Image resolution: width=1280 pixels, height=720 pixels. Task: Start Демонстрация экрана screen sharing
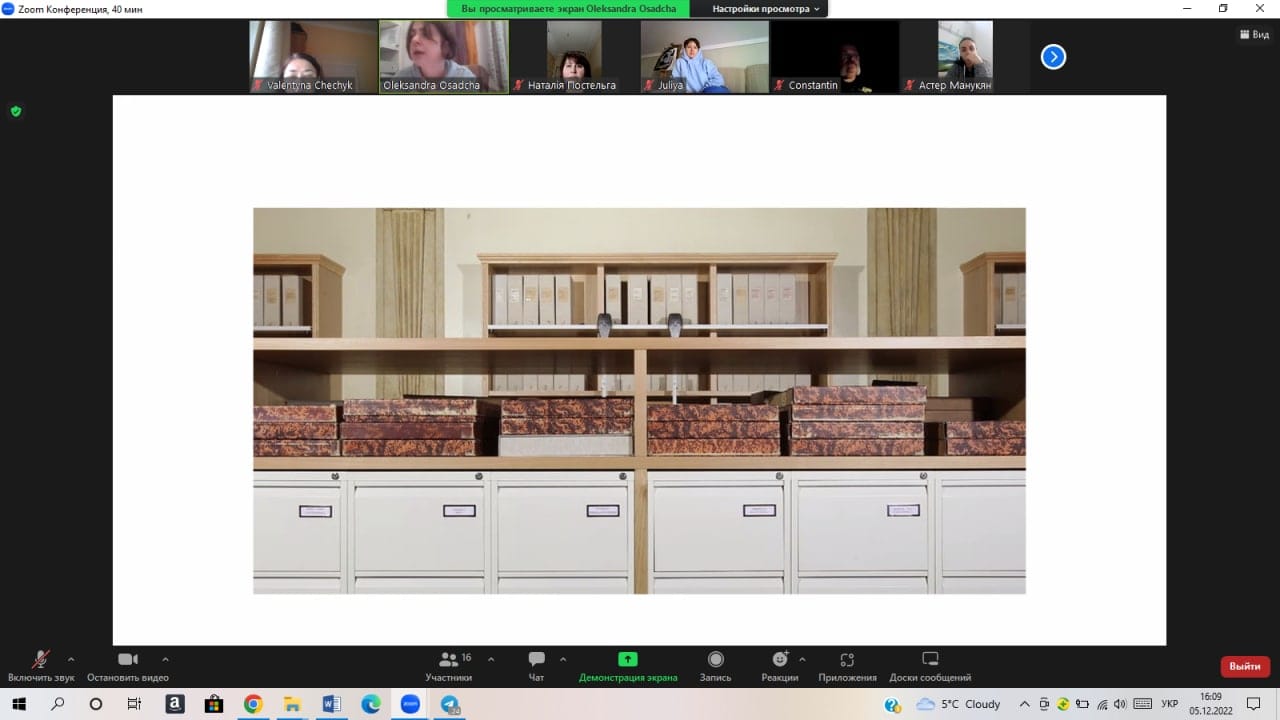pyautogui.click(x=628, y=666)
